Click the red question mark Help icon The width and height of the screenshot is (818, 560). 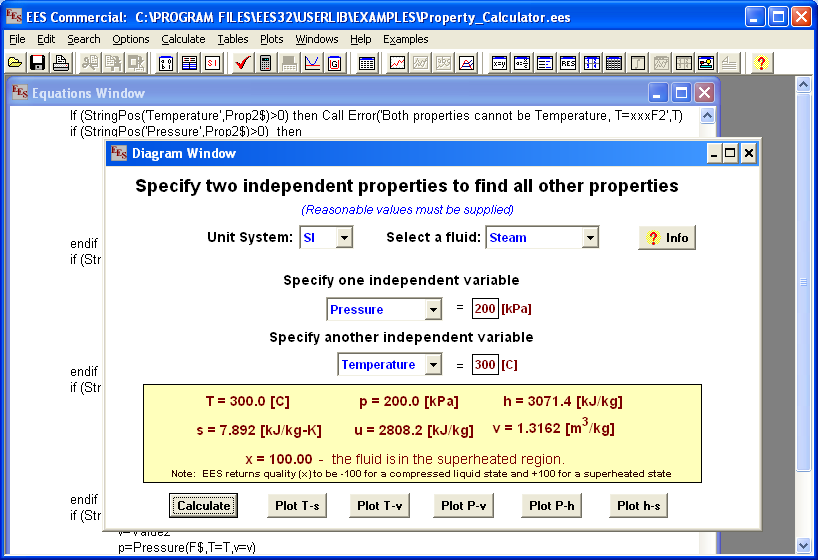761,63
